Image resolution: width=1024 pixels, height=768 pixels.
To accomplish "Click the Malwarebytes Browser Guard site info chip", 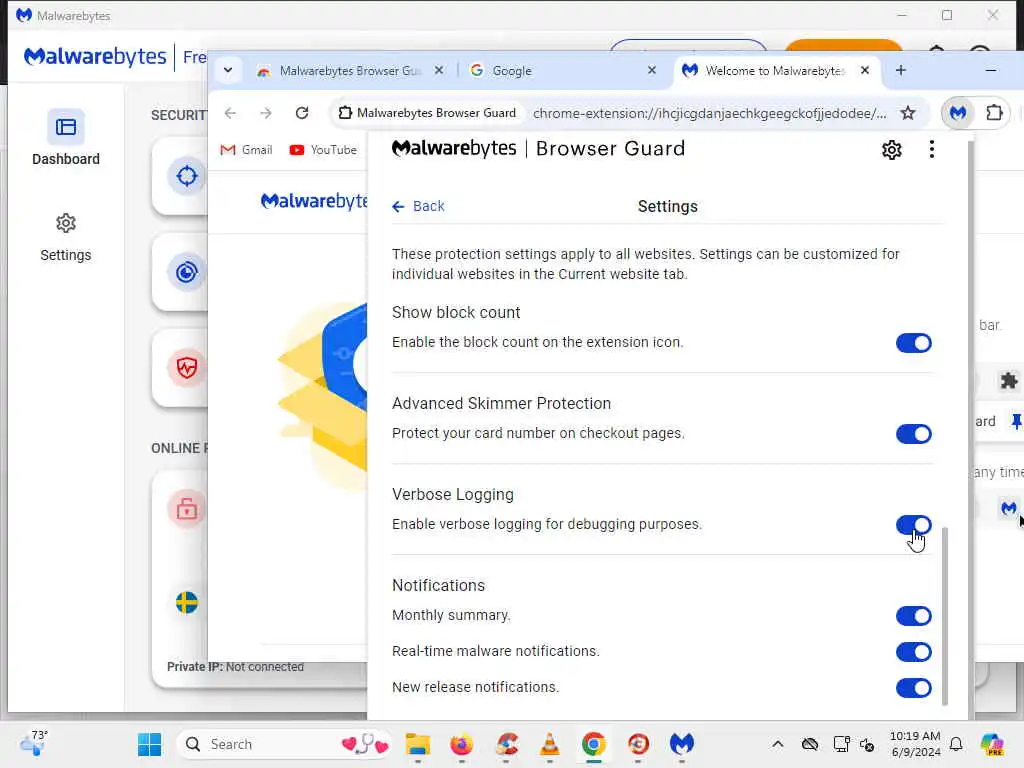I will point(428,113).
